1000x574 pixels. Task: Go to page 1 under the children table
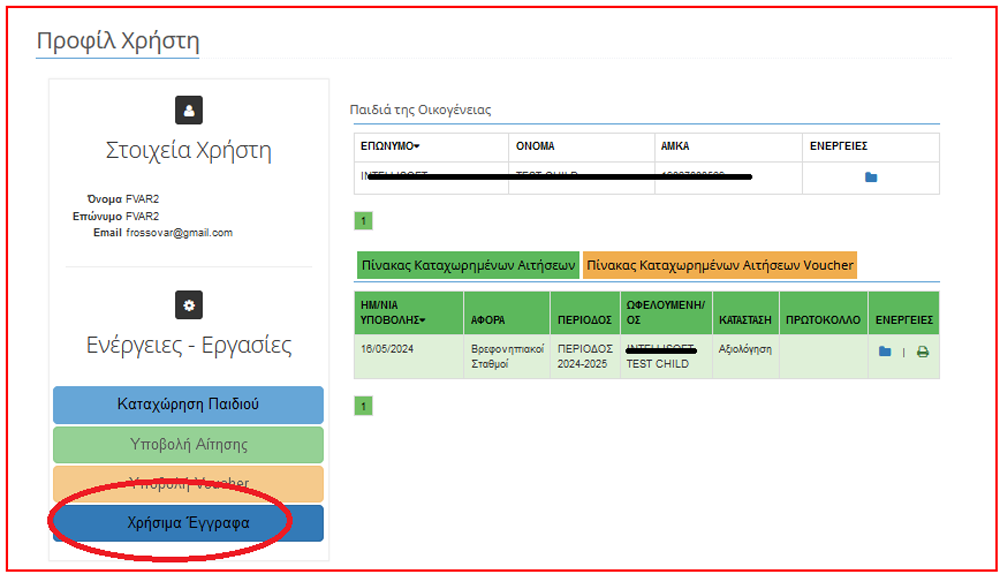364,221
